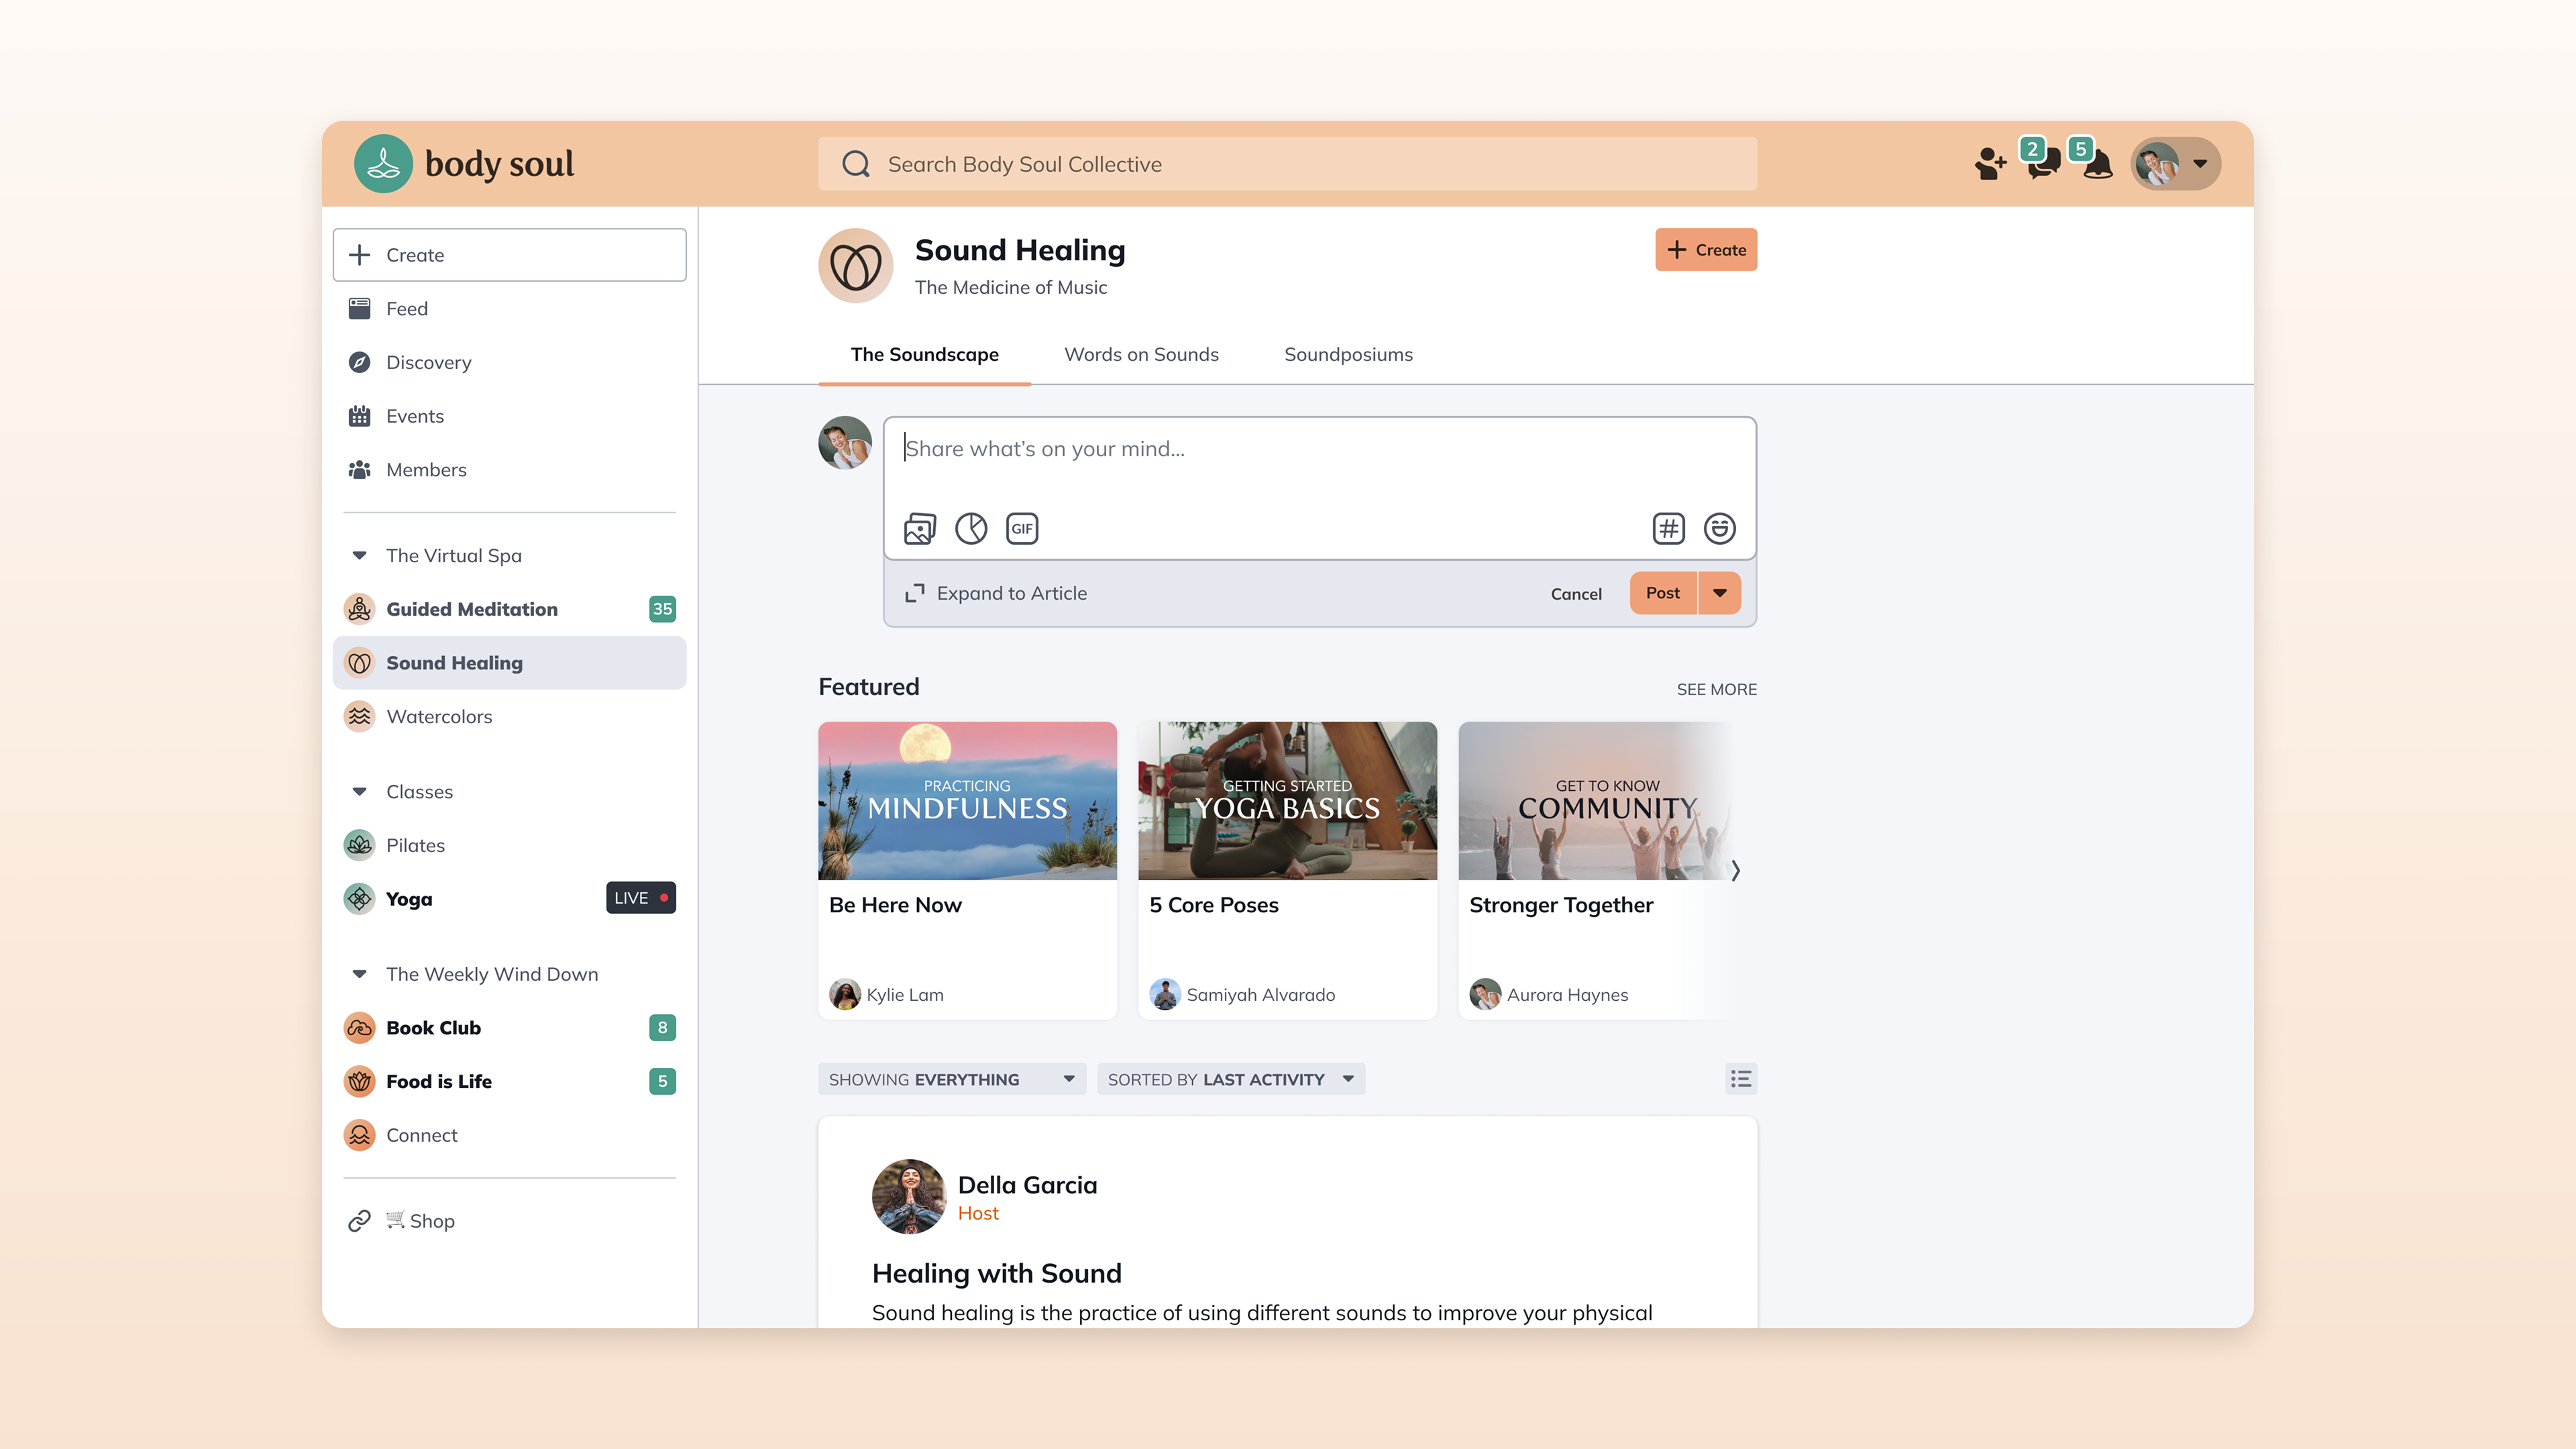Click the Guided Meditation 35 badge
Screen dimensions: 2576x1449
tap(662, 608)
